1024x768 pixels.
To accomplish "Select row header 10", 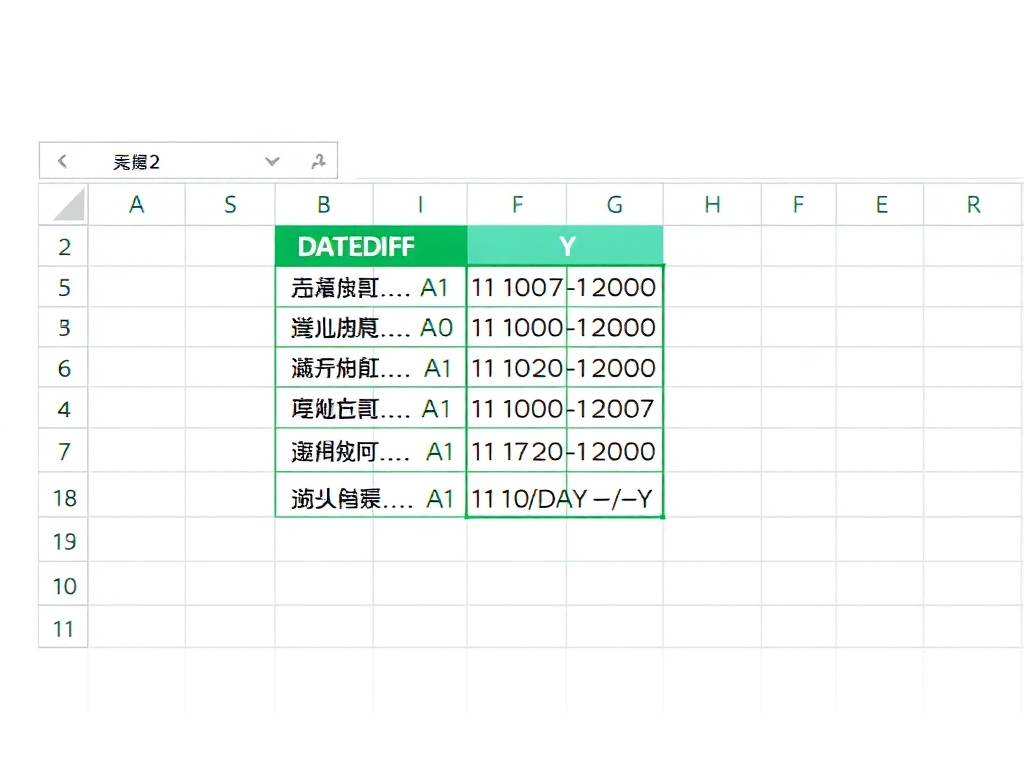I will click(x=63, y=584).
